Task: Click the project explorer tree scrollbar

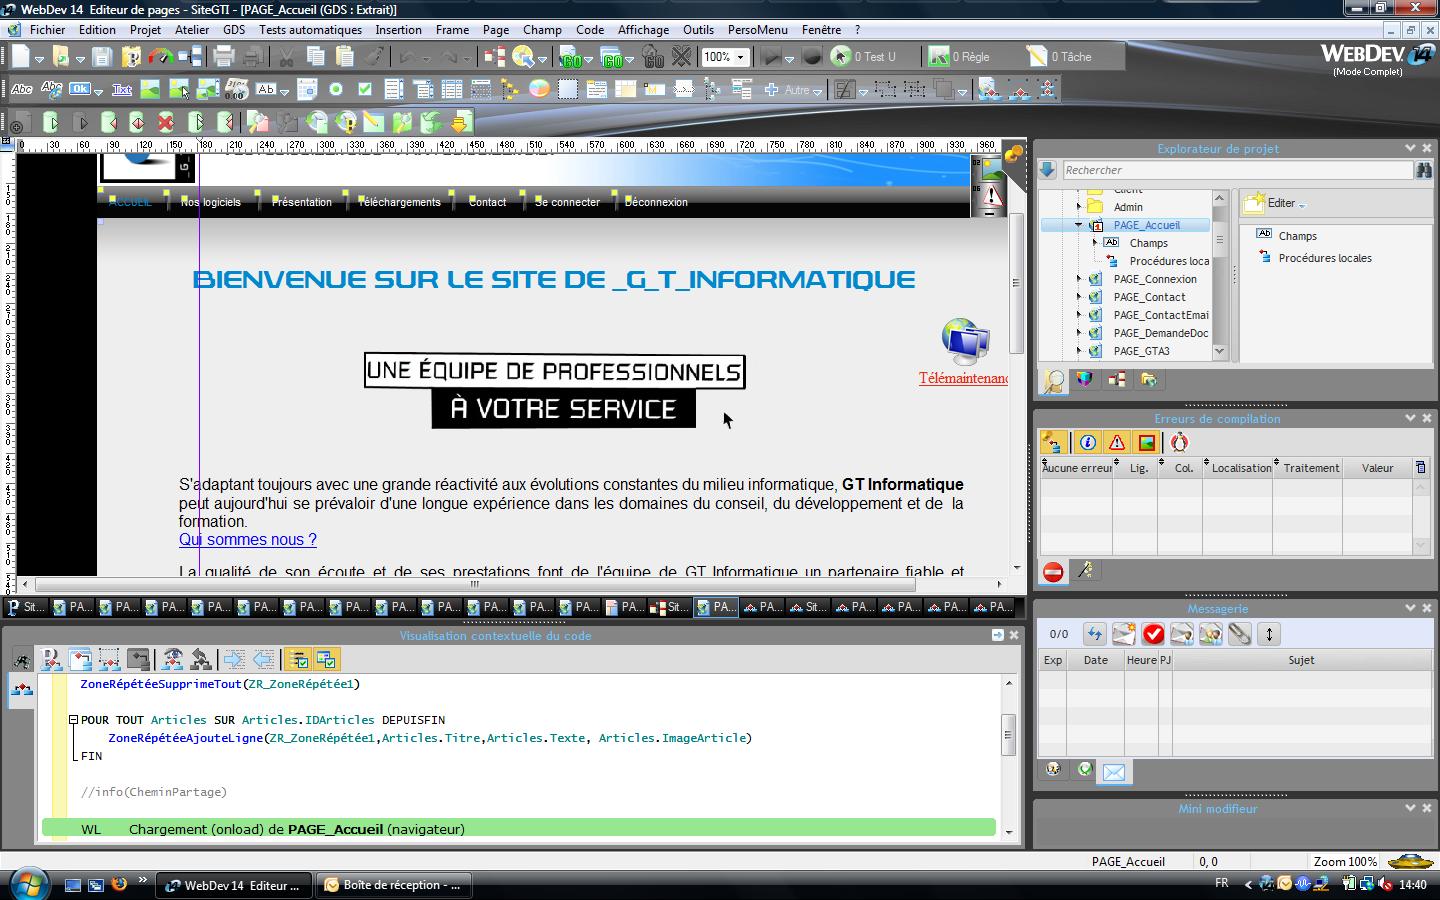Action: point(1219,275)
